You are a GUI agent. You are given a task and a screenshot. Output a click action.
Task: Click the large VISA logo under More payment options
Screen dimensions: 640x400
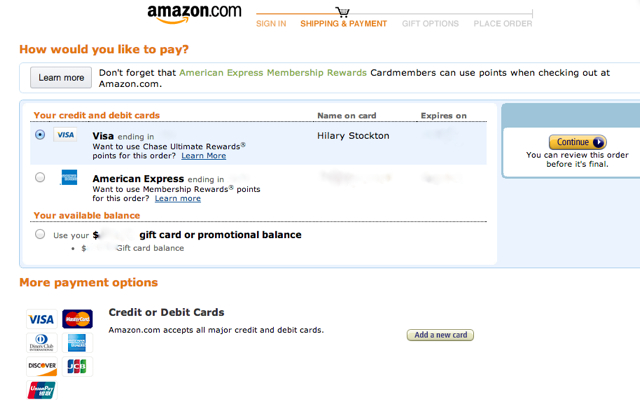tap(42, 319)
